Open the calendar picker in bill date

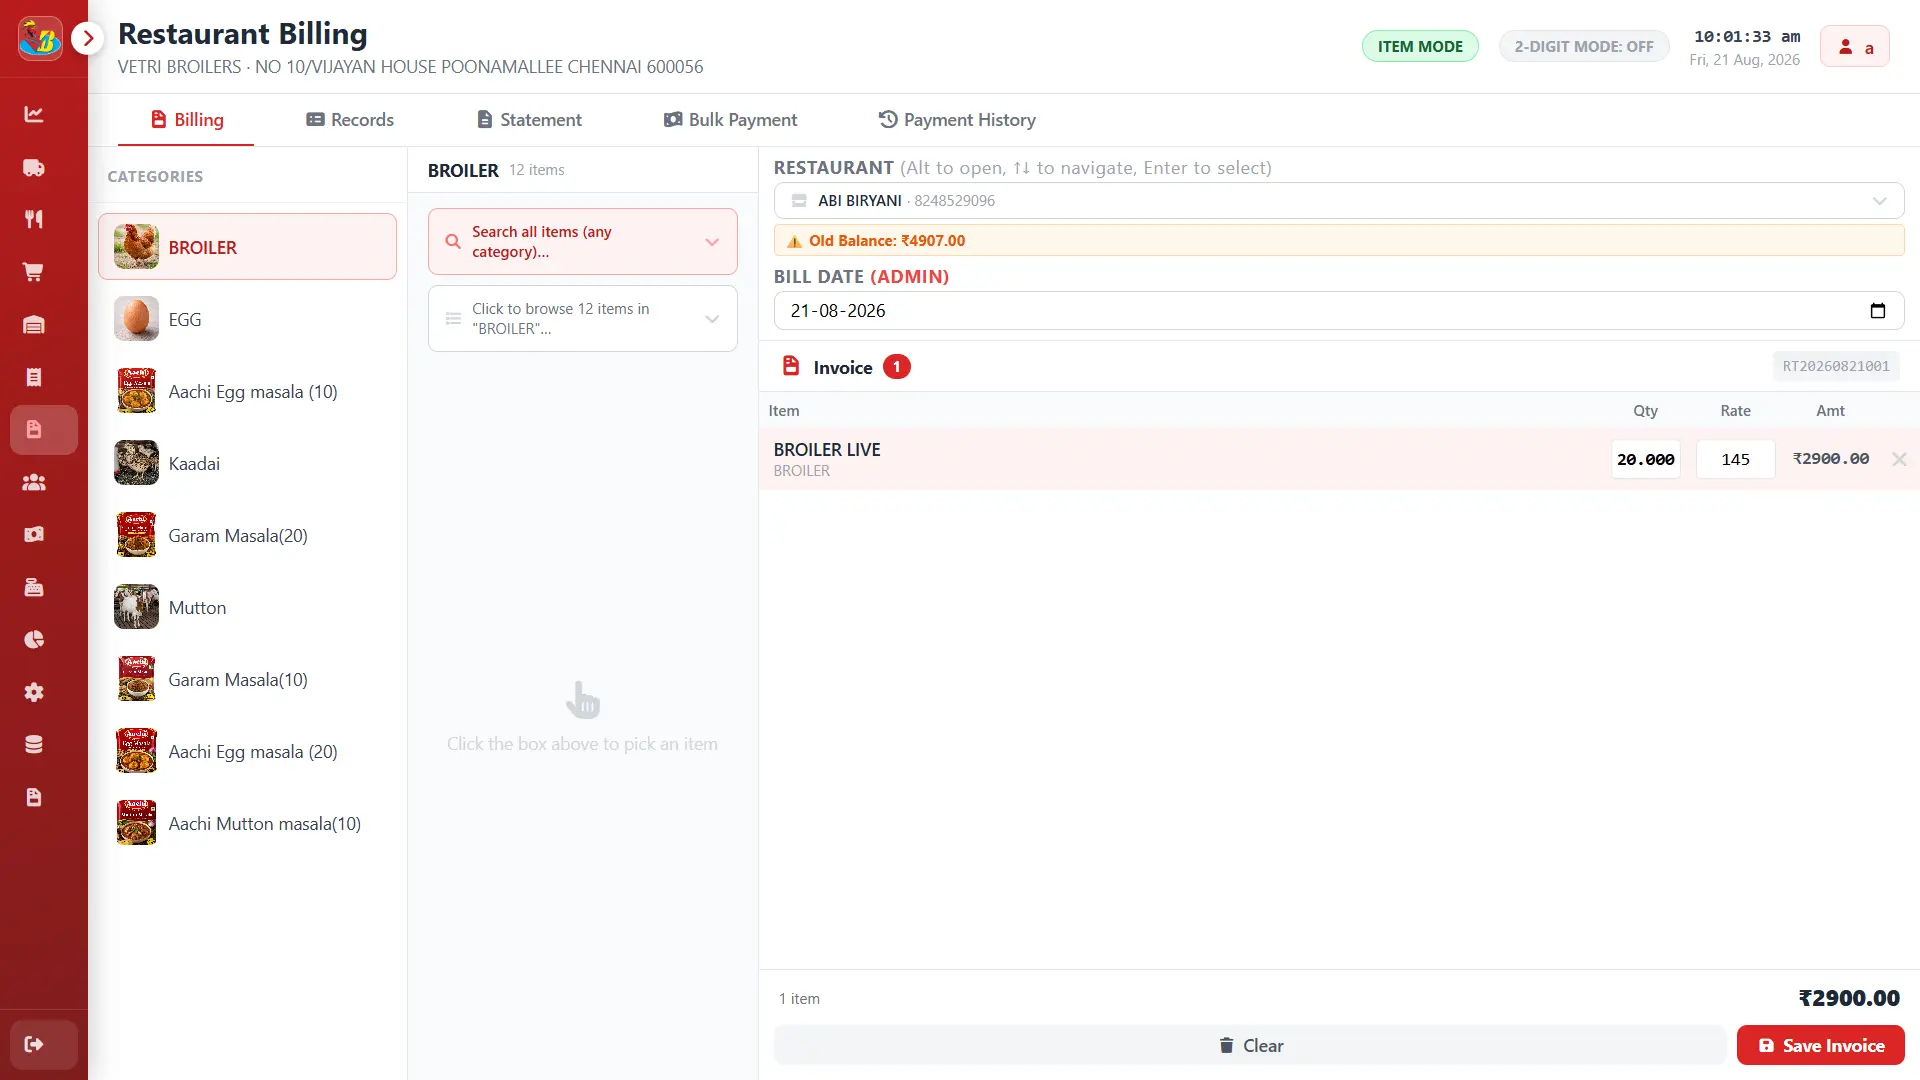[x=1878, y=311]
